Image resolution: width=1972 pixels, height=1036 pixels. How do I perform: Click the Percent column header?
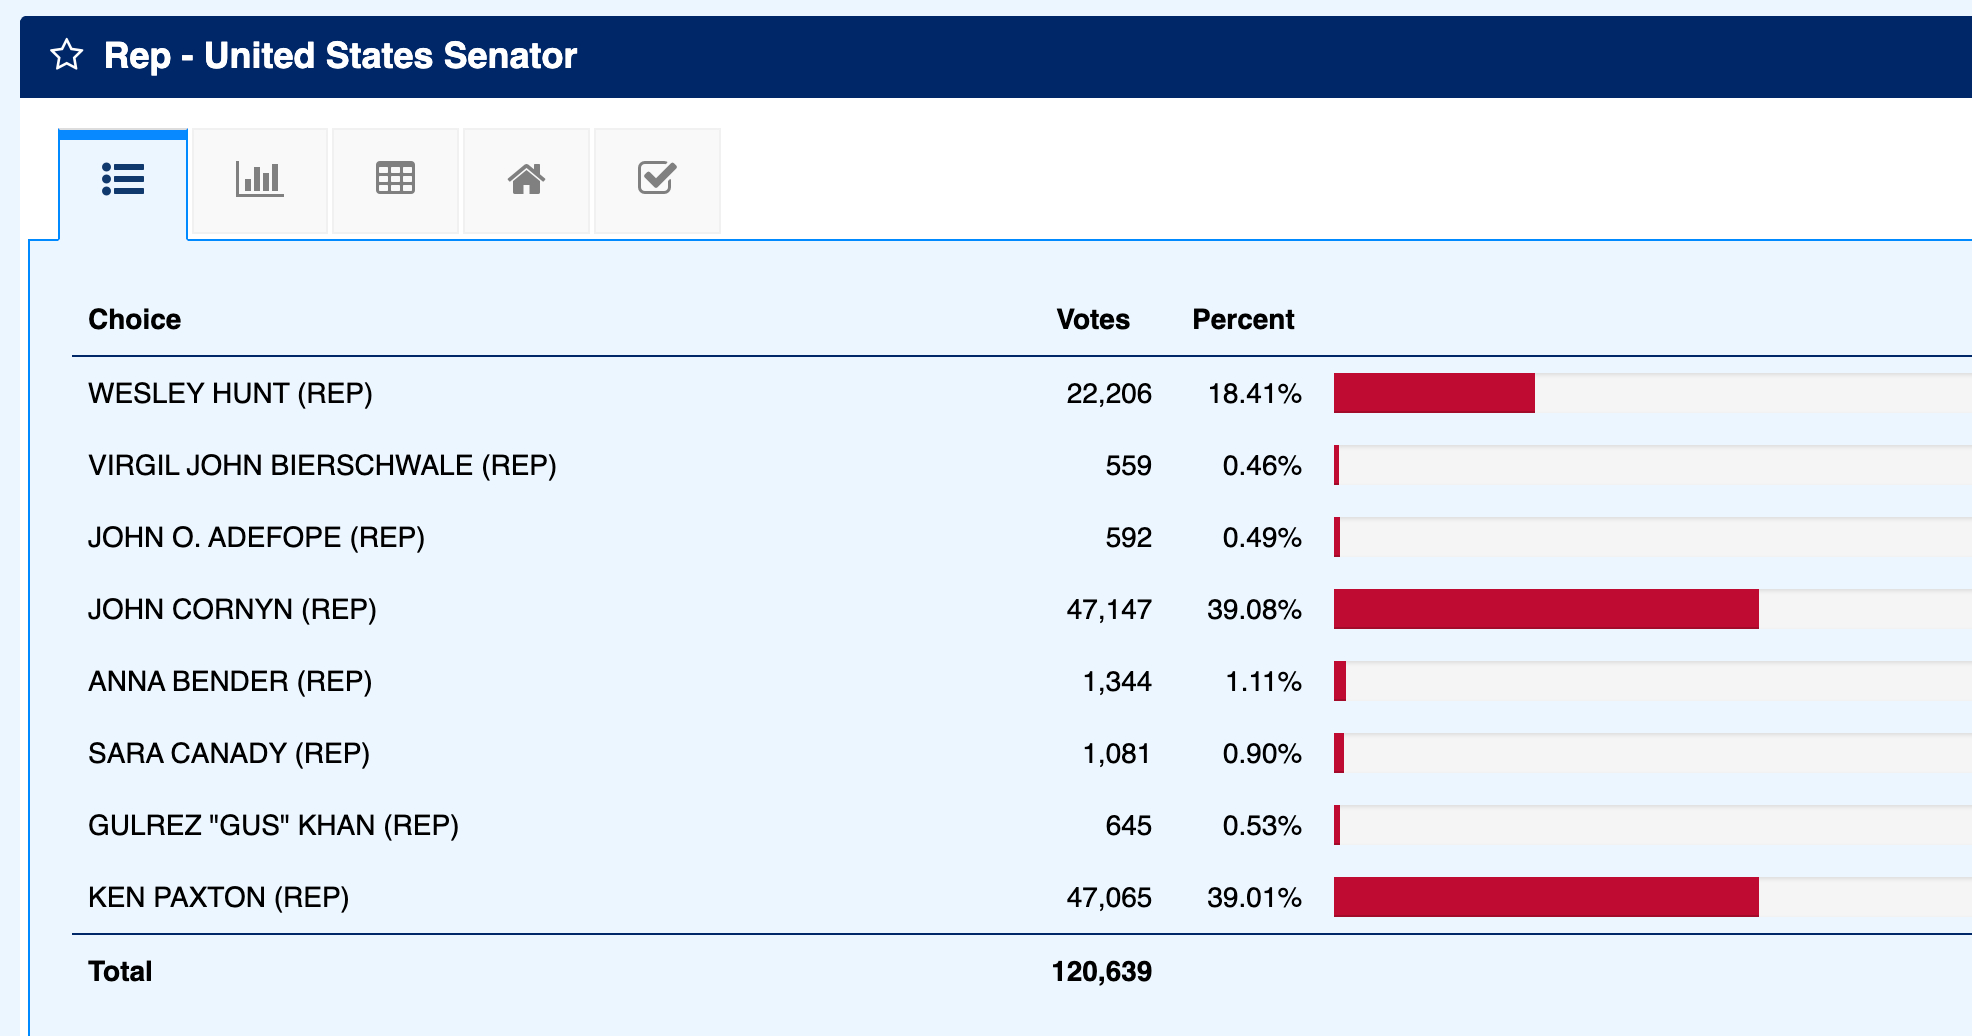point(1243,320)
